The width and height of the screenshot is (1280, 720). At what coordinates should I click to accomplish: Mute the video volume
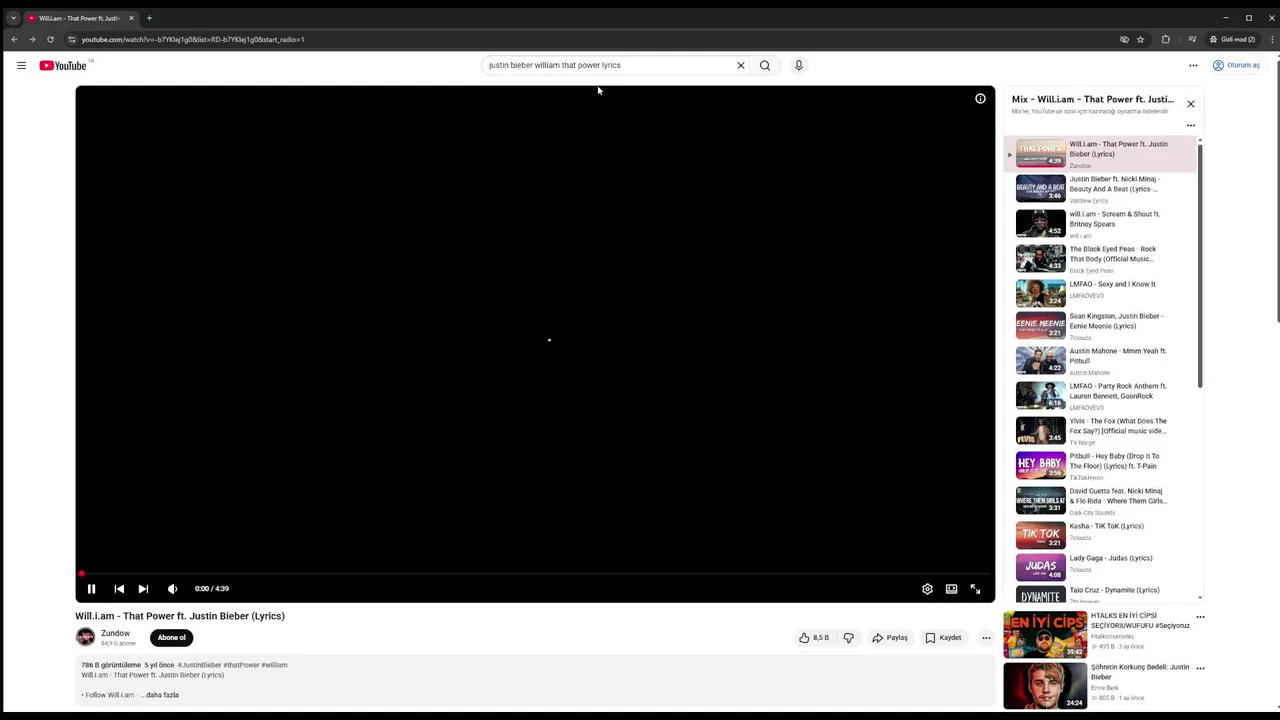tap(172, 589)
